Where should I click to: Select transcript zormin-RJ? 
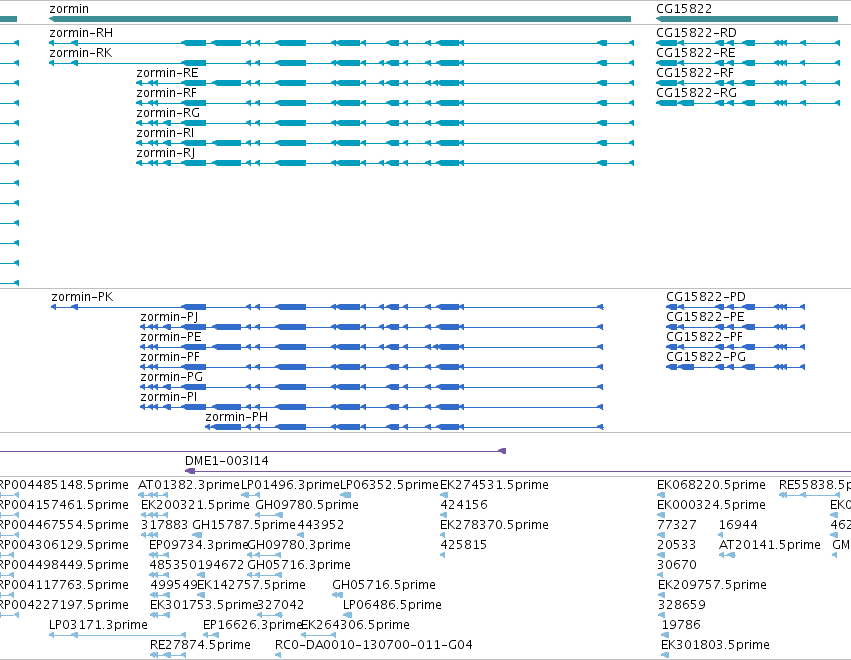[x=166, y=153]
